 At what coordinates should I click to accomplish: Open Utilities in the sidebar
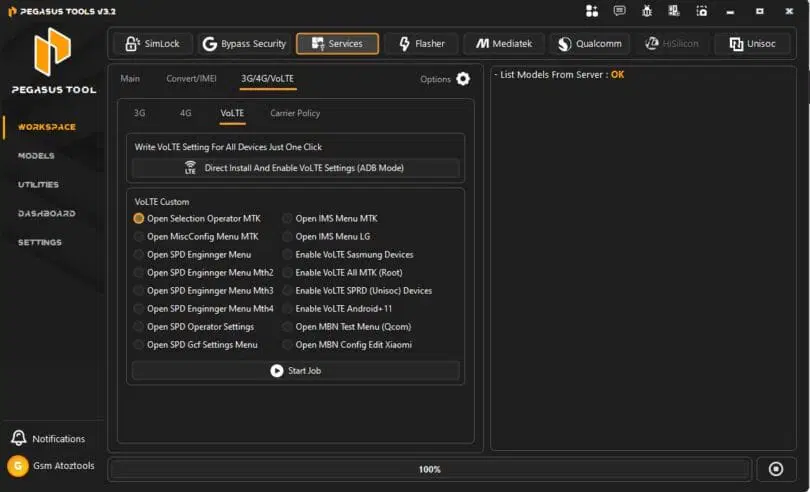click(38, 184)
